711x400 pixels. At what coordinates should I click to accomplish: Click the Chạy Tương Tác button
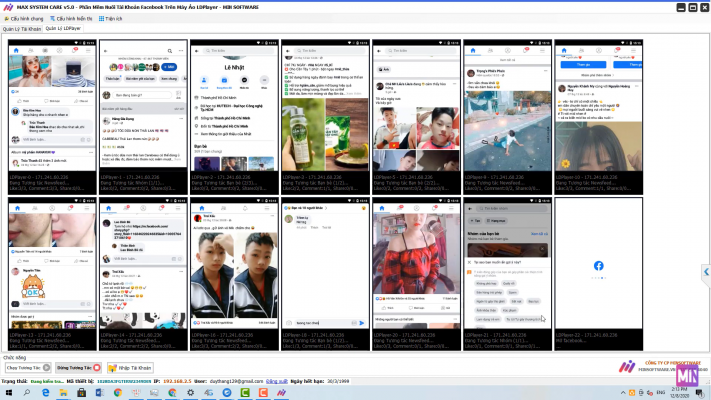click(x=26, y=368)
